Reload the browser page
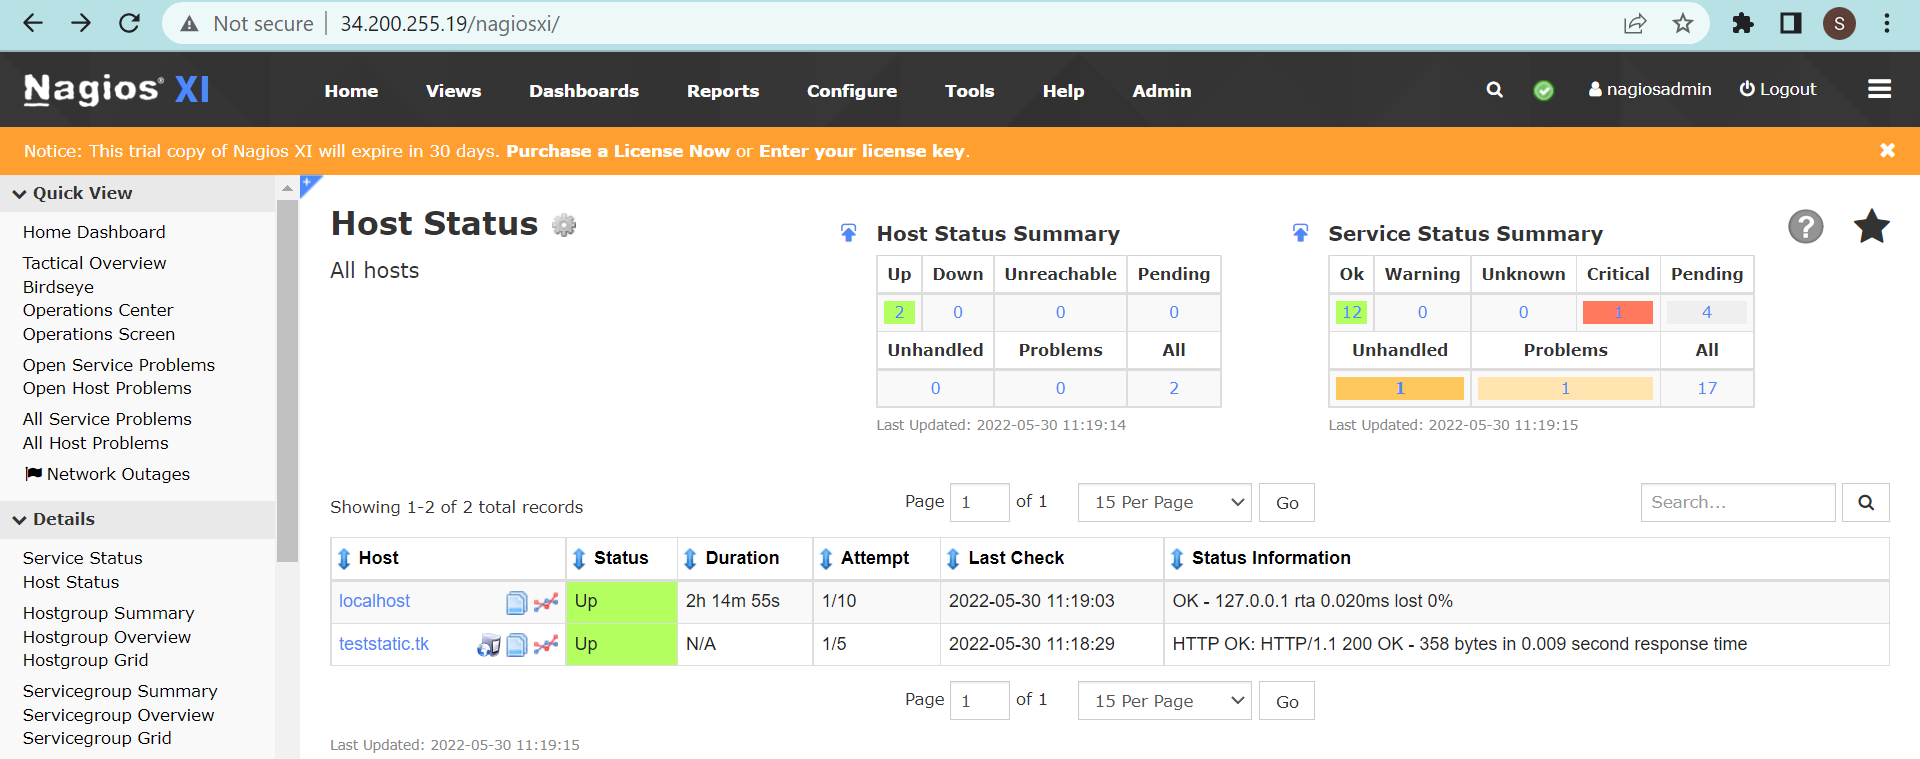Screen dimensions: 1920x759 (x=129, y=23)
